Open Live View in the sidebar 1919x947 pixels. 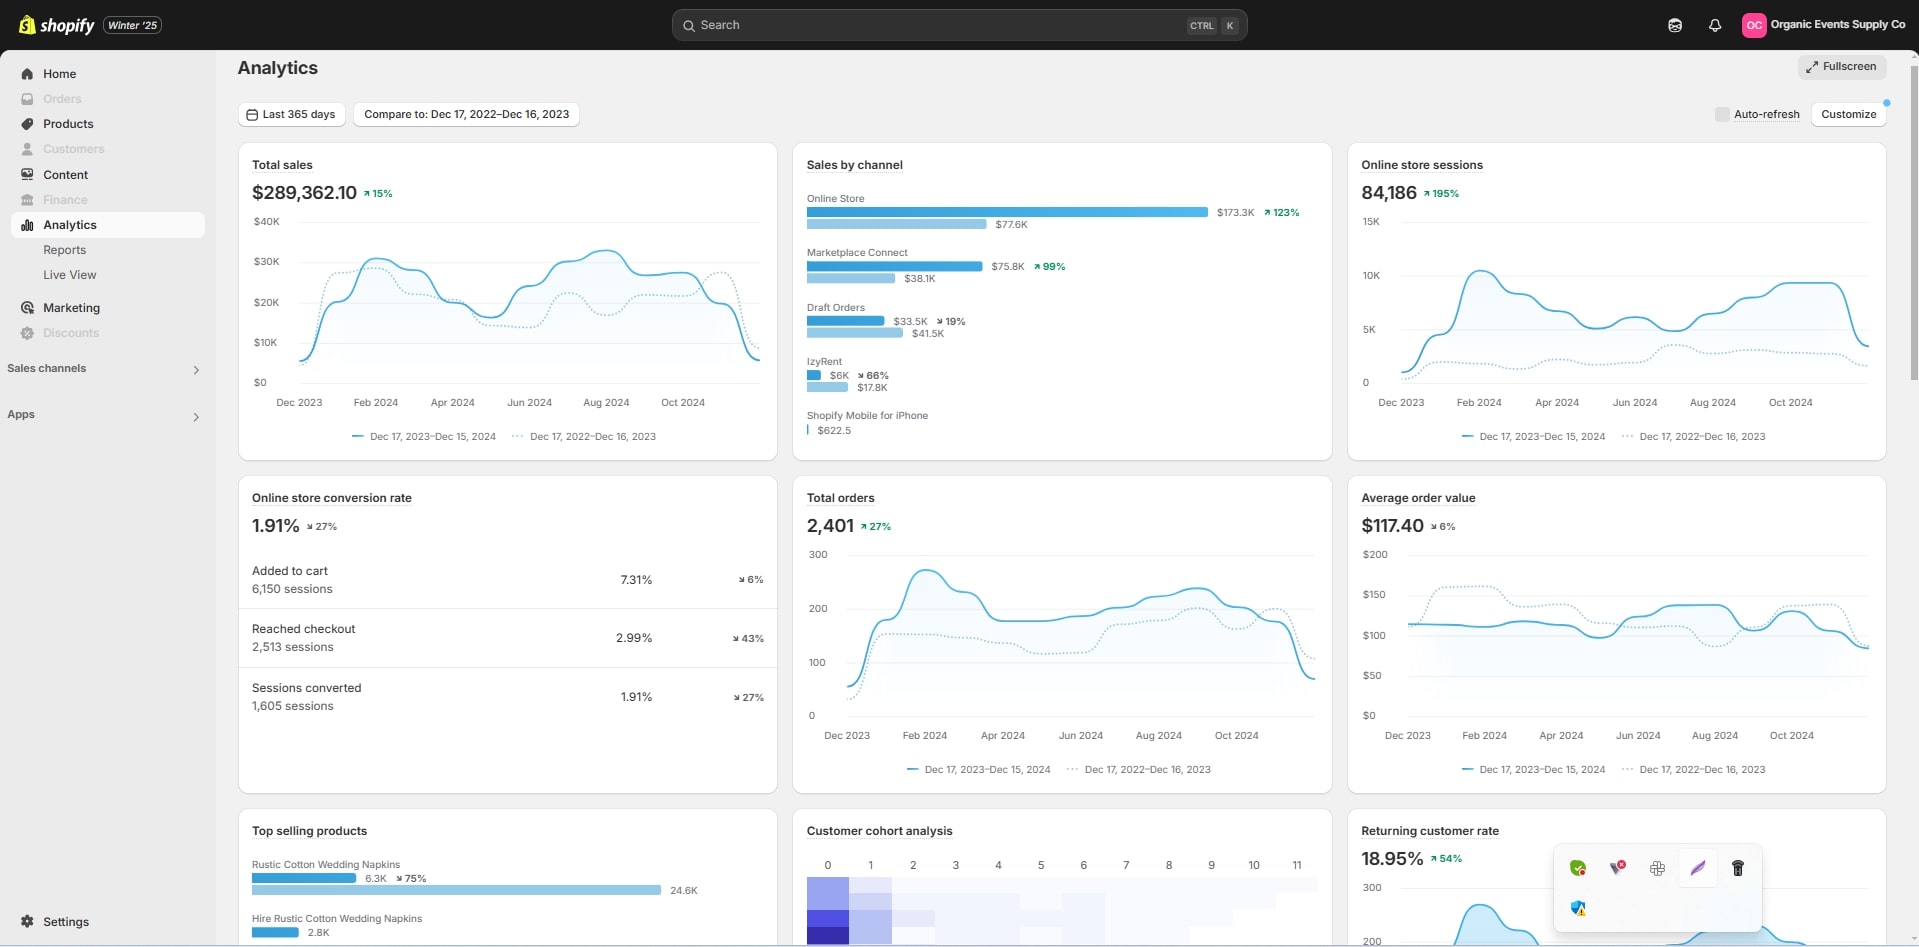point(69,275)
